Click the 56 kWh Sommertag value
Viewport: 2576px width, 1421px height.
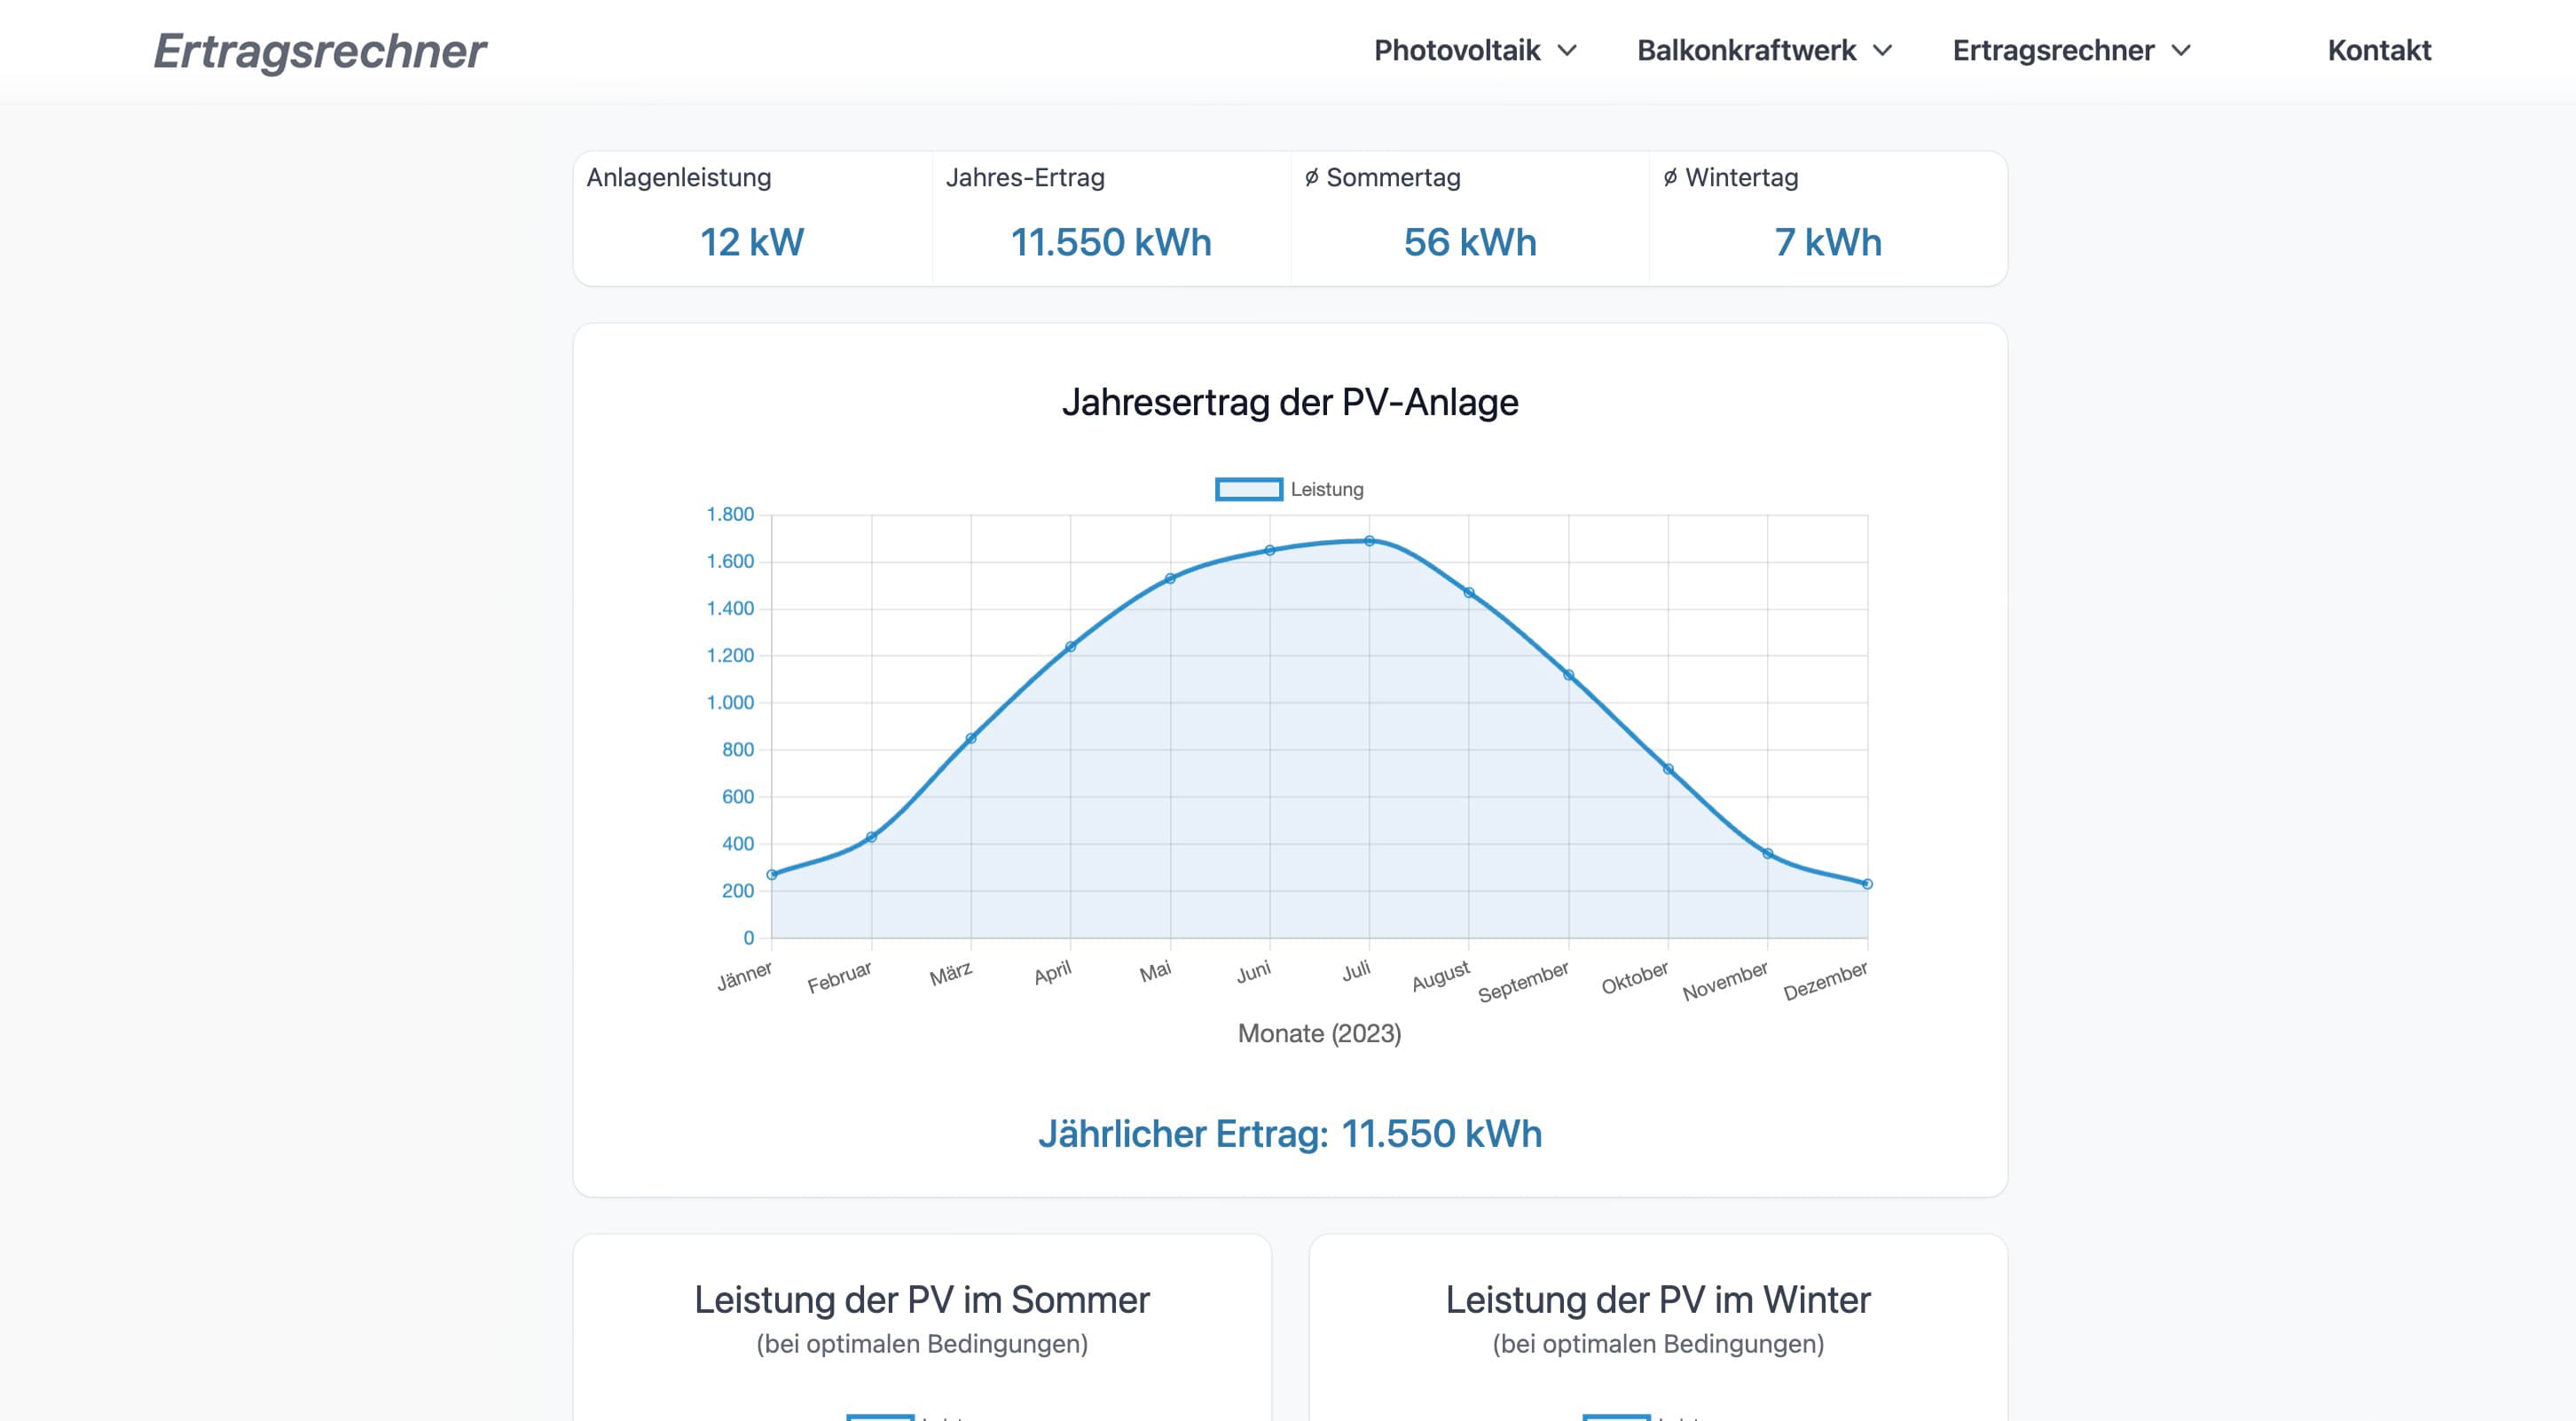pos(1470,242)
